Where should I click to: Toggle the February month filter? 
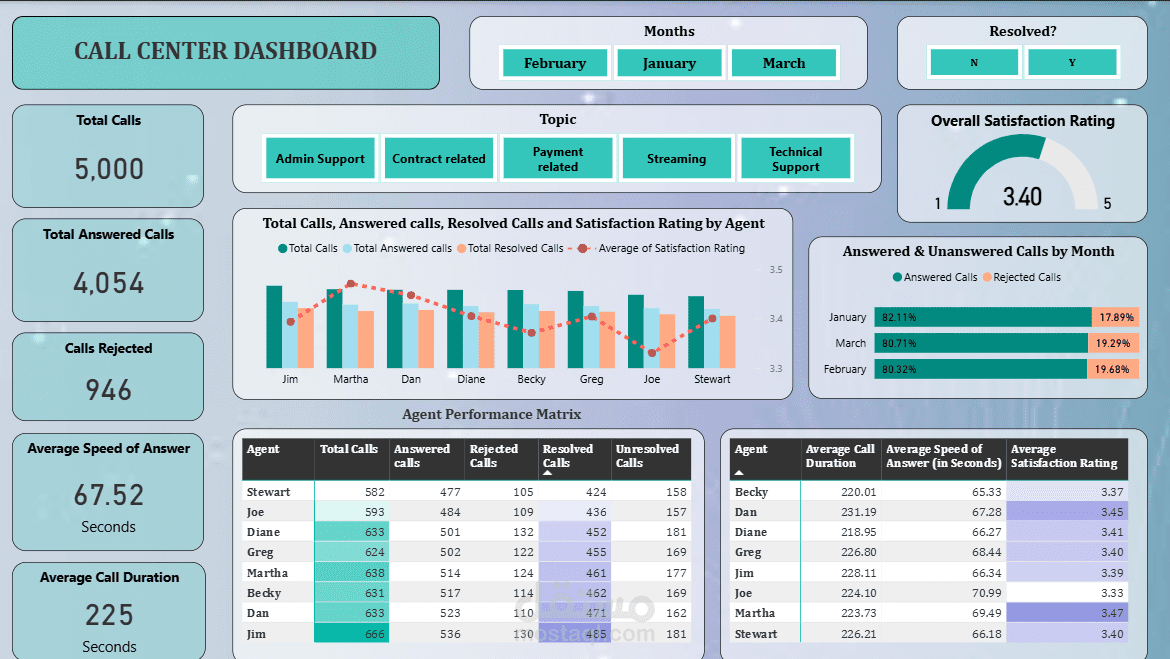tap(554, 62)
